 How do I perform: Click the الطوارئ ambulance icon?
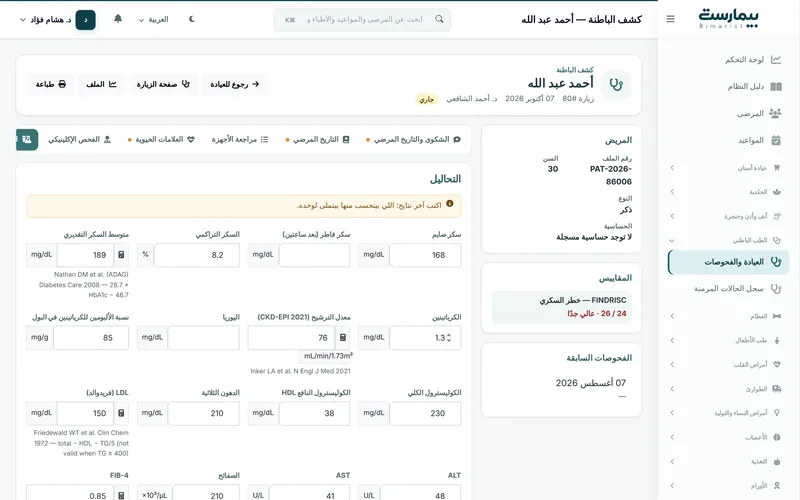[777, 389]
